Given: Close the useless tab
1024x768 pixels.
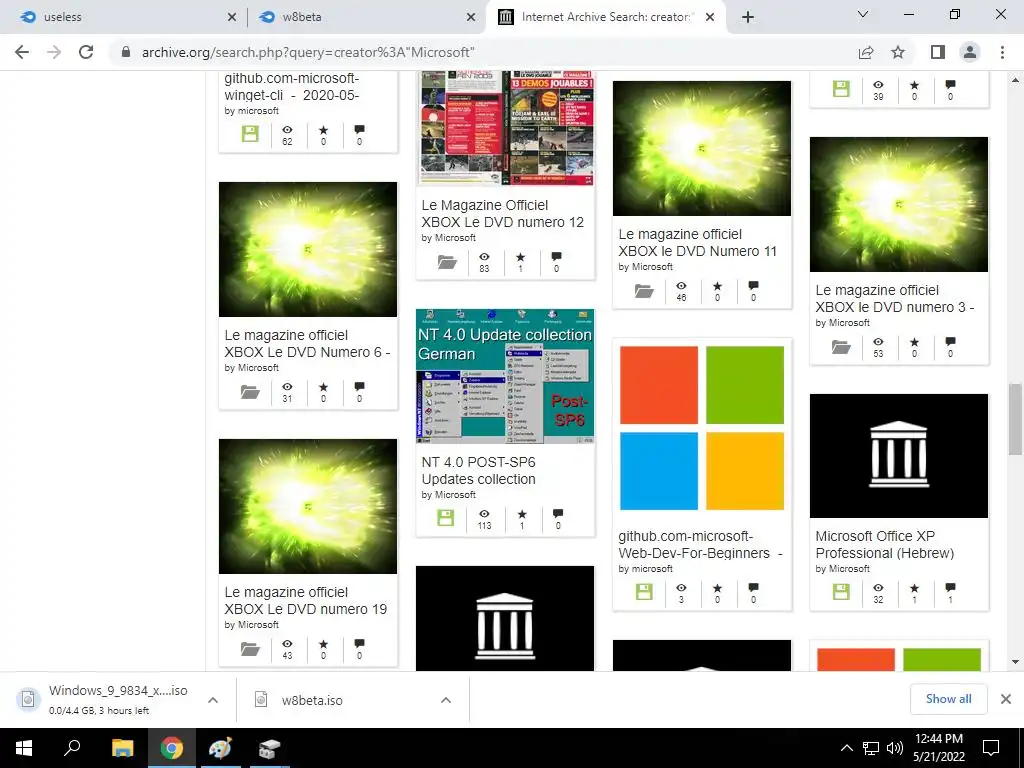Looking at the screenshot, I should (x=232, y=18).
